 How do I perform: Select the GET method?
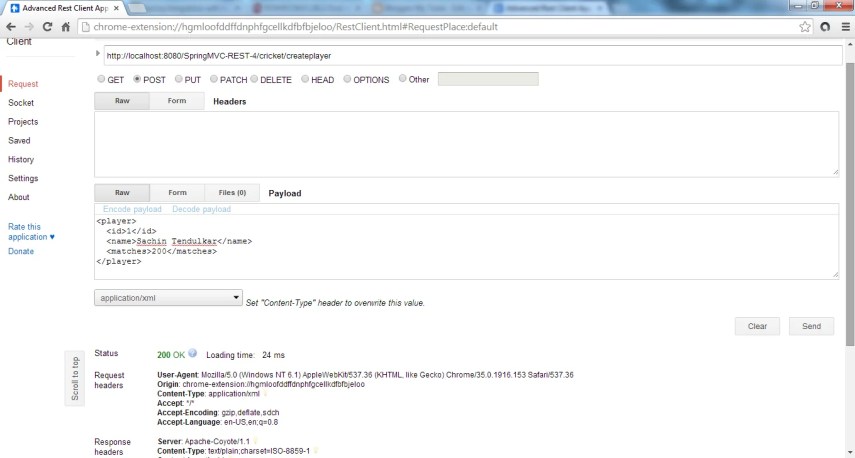[101, 79]
